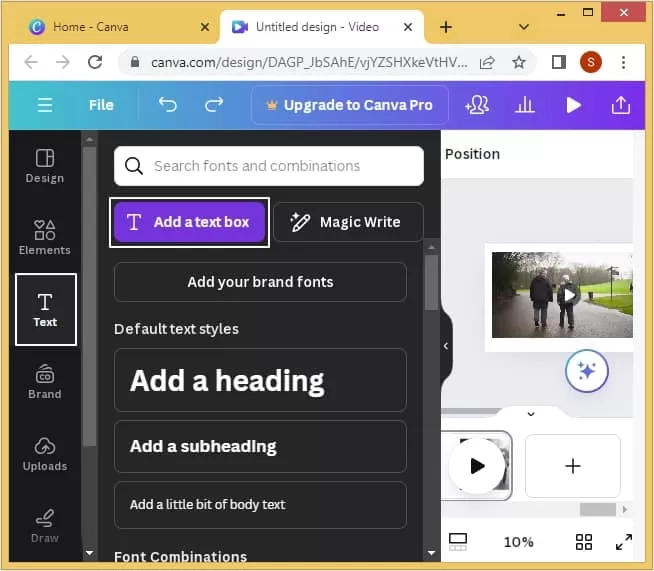Click the Magic Write button
The image size is (654, 571).
point(348,222)
